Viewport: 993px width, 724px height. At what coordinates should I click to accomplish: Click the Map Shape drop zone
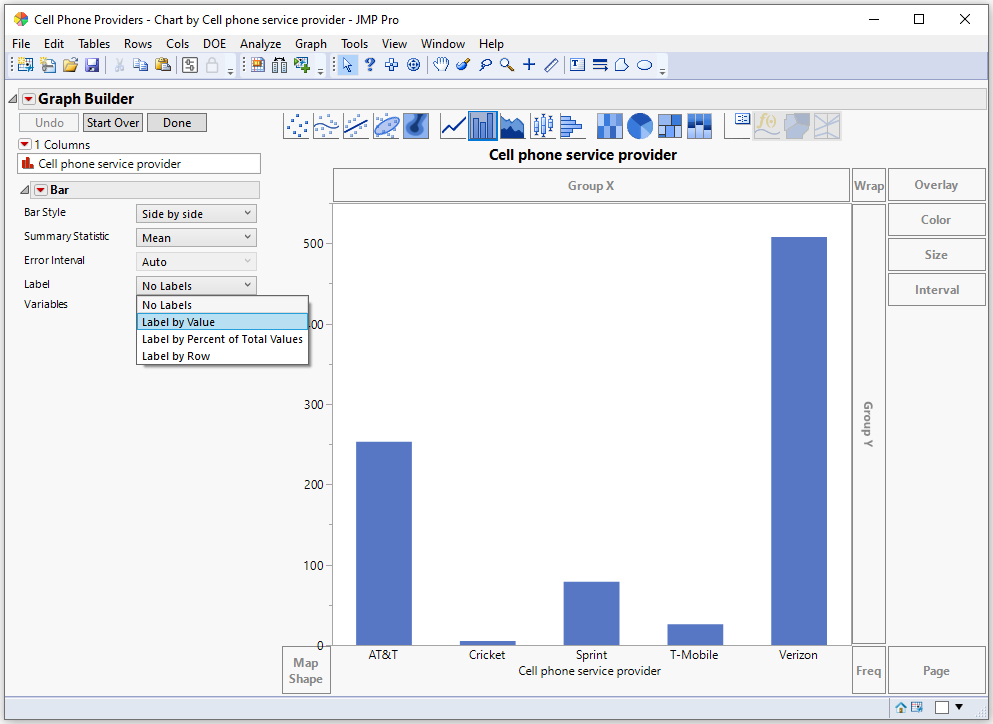[x=305, y=667]
